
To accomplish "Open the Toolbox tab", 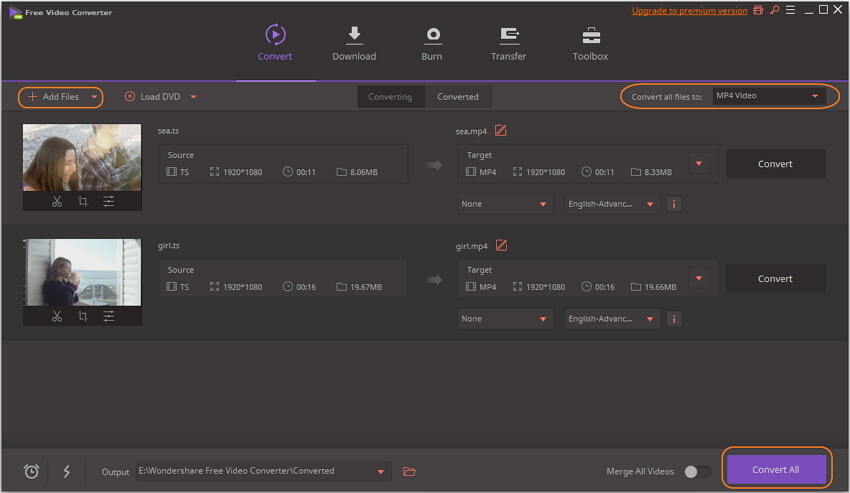I will (x=590, y=44).
